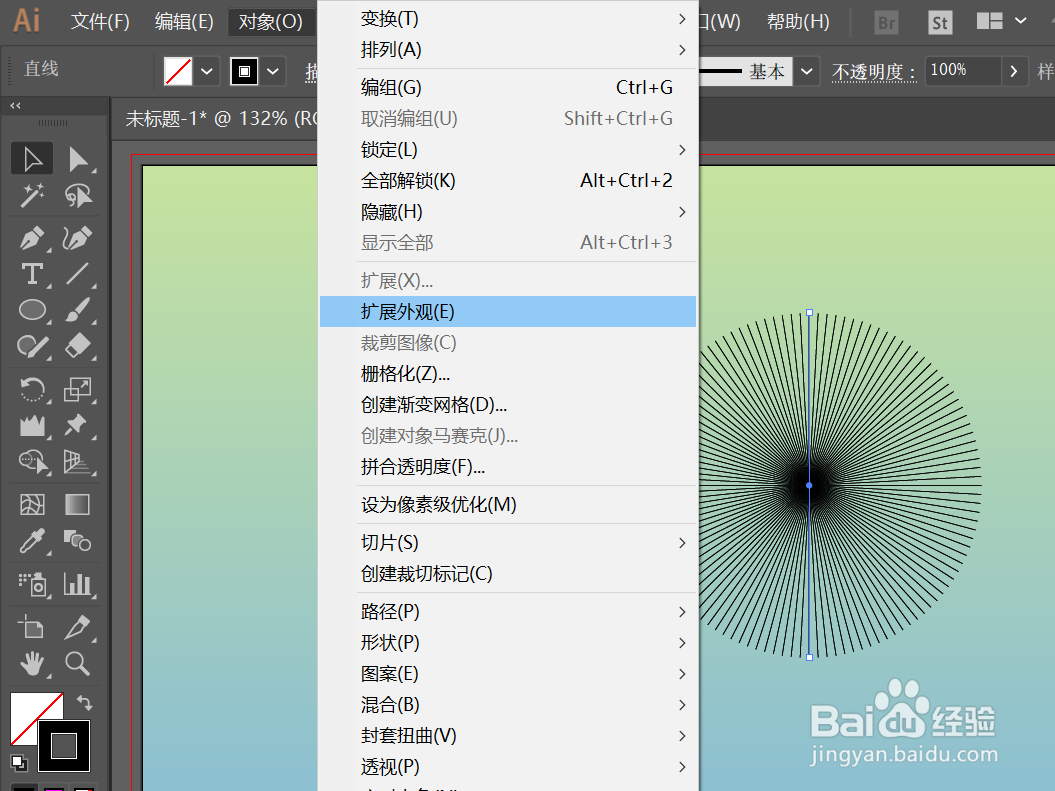The image size is (1055, 791).
Task: Select the Perspective Grid tool
Action: [78, 461]
